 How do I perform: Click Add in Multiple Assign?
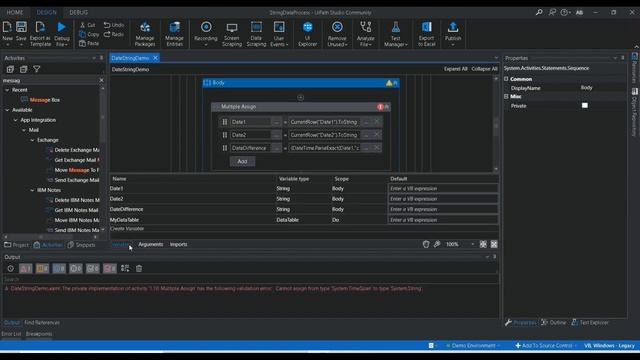(x=242, y=161)
